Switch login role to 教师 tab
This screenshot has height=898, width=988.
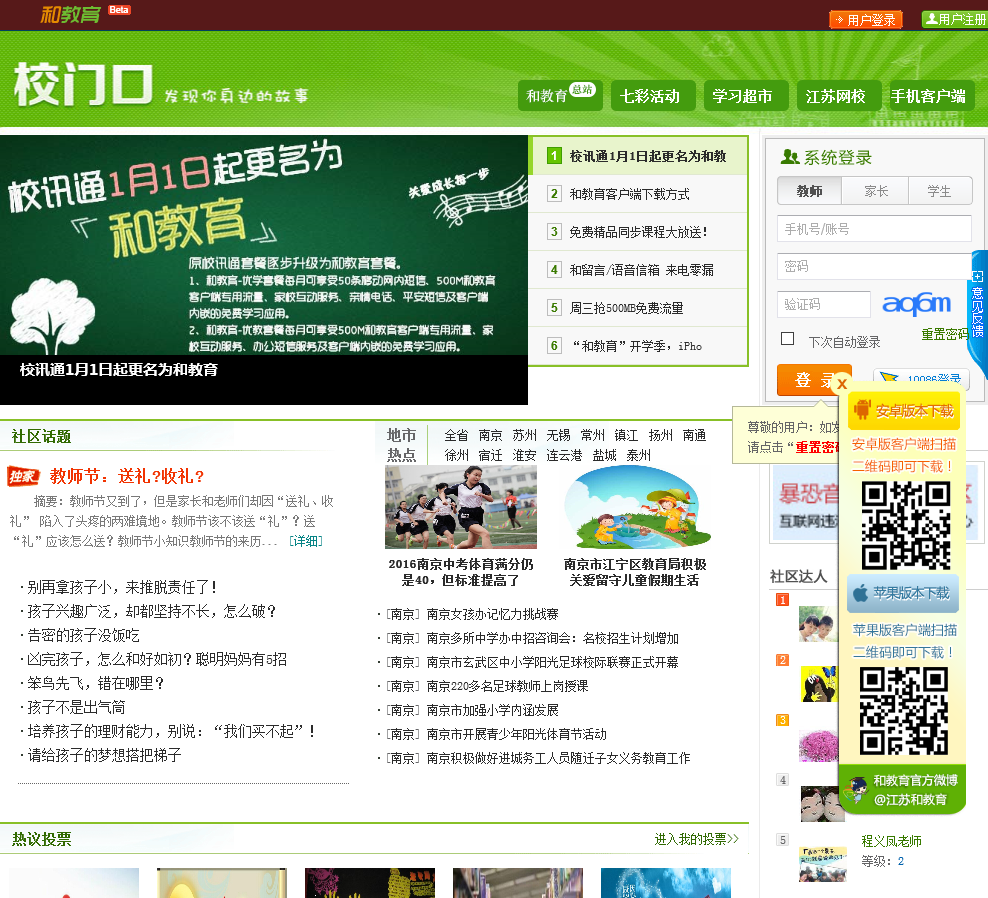click(809, 191)
